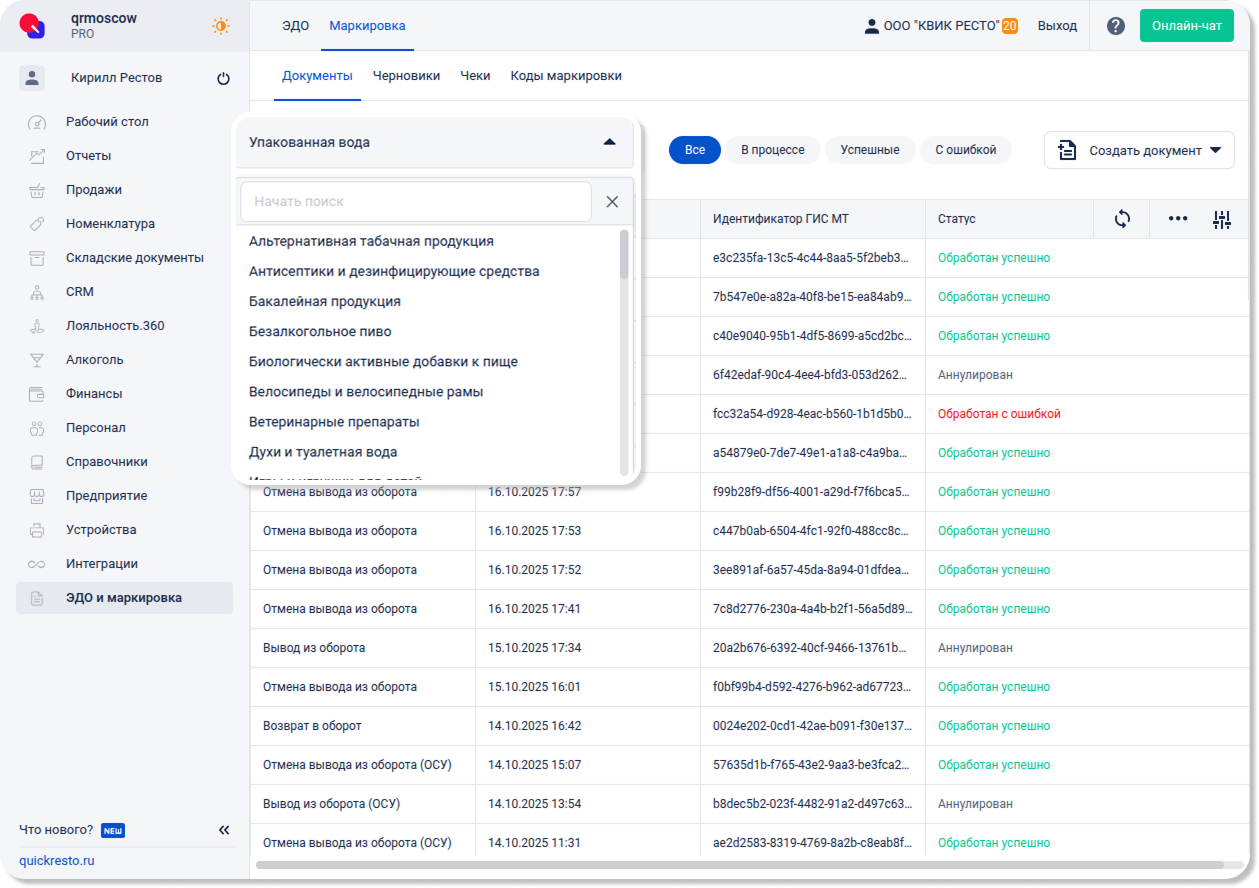
Task: Open the quickresto.ru link
Action: point(57,861)
